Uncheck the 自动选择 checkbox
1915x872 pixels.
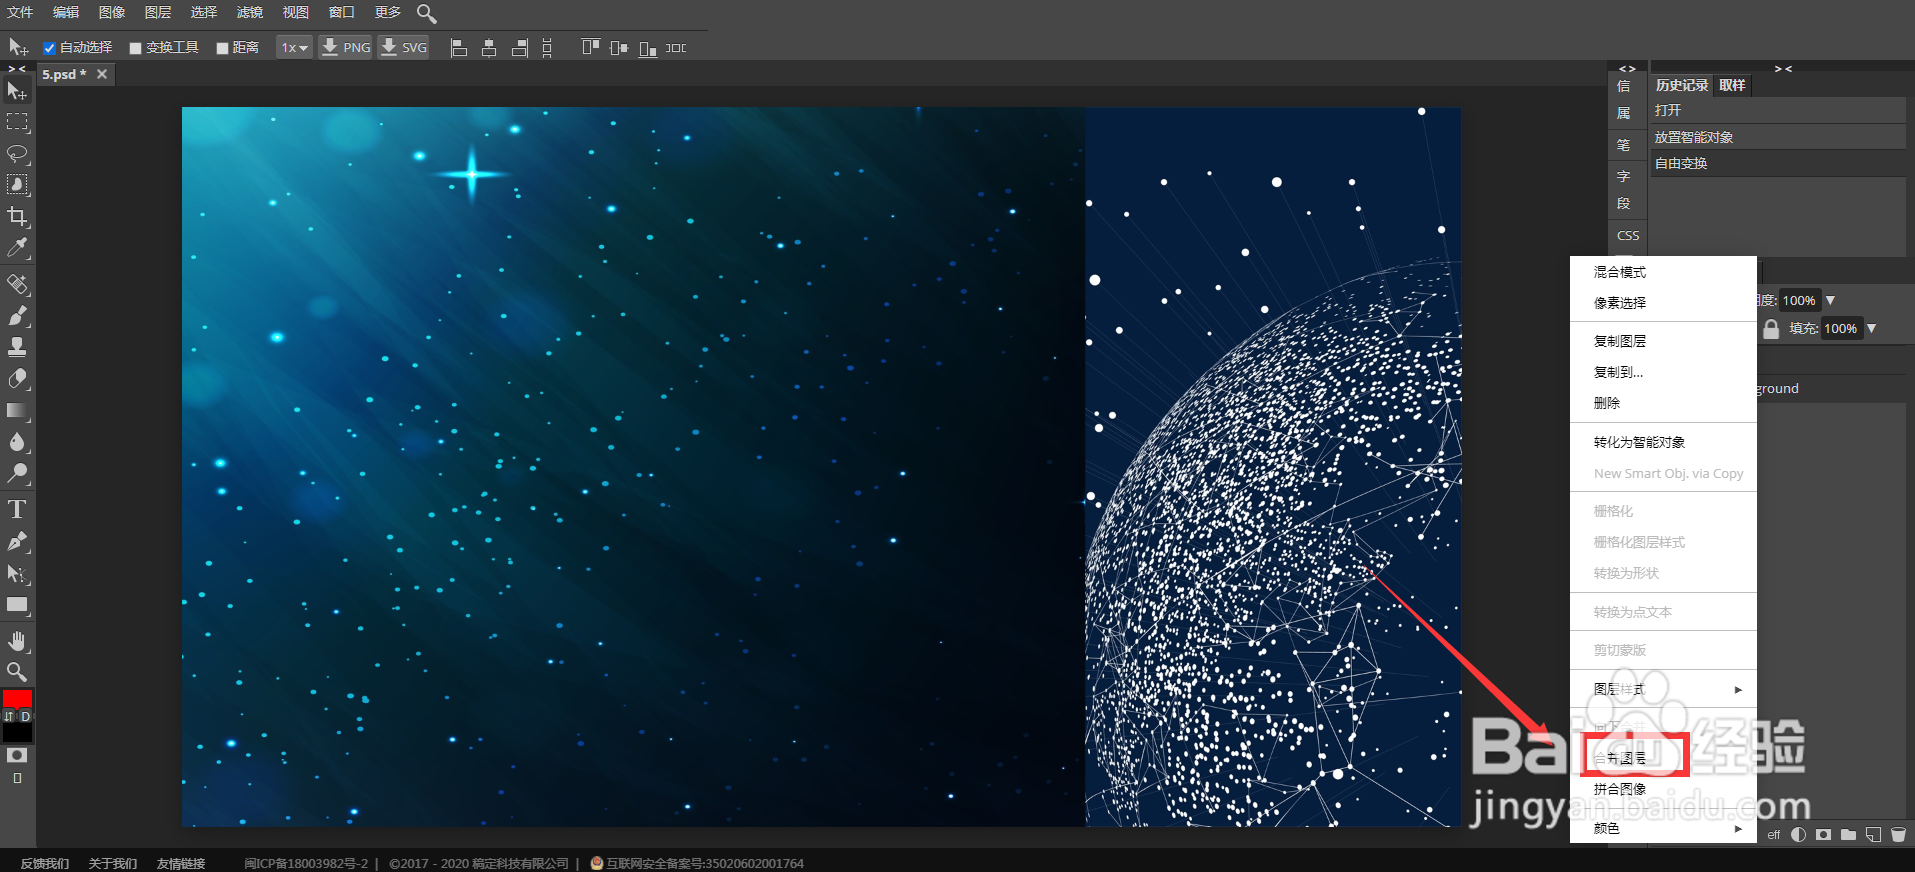pyautogui.click(x=49, y=48)
